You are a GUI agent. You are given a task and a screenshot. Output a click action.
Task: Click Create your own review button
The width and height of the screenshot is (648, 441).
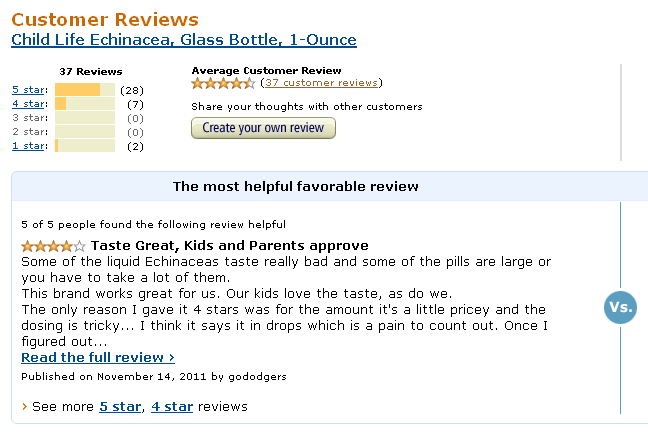[x=263, y=128]
